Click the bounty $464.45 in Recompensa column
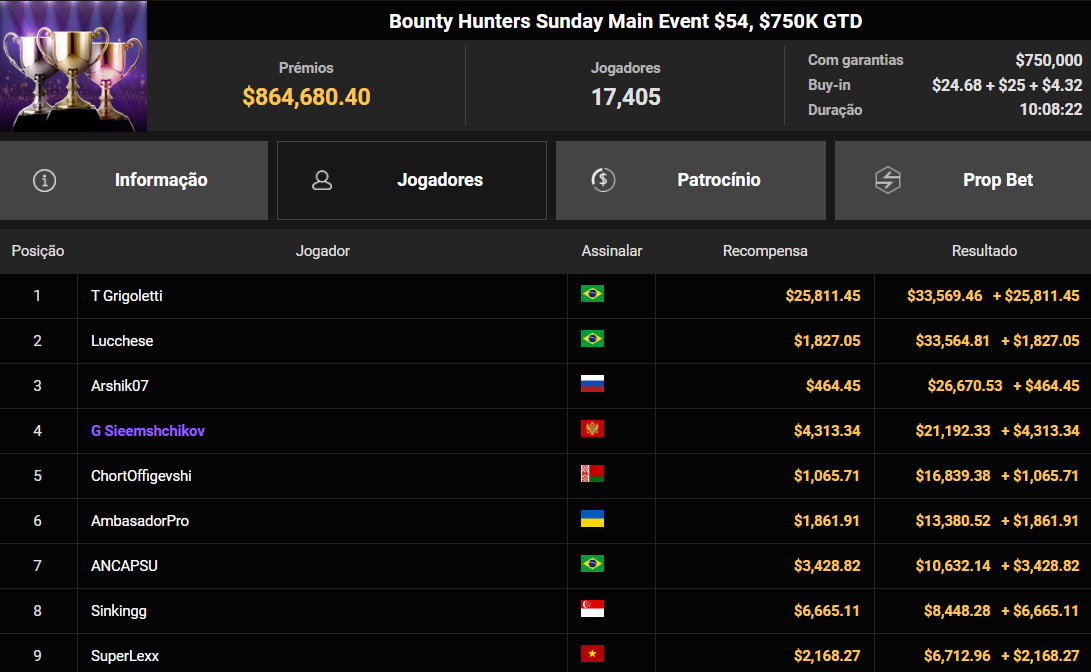The height and width of the screenshot is (672, 1091). tap(833, 385)
